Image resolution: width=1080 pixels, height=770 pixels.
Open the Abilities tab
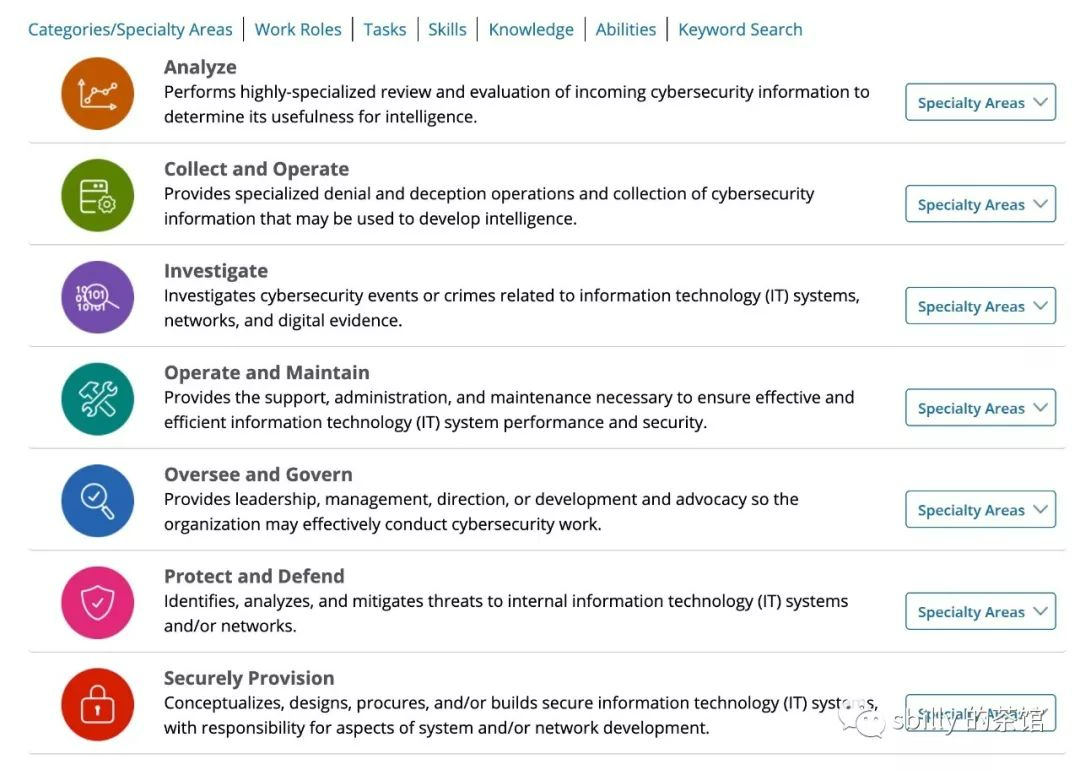[626, 29]
